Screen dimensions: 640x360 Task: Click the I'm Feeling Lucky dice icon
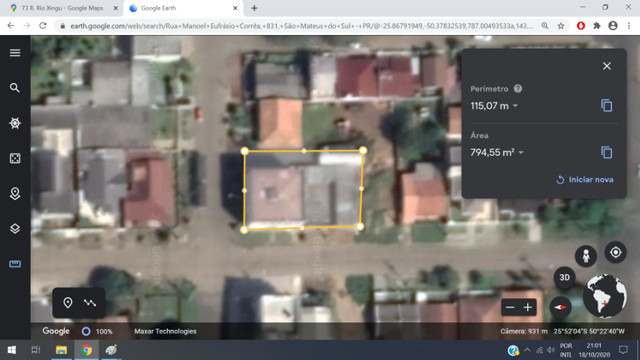point(15,158)
